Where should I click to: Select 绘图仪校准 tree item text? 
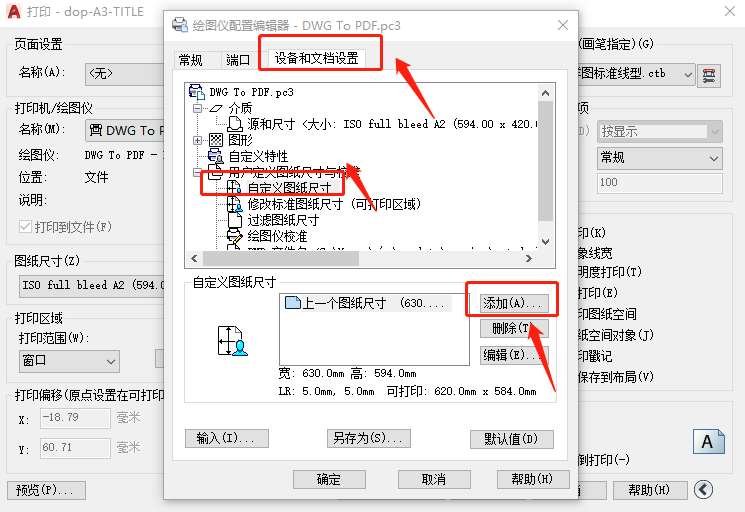(277, 236)
